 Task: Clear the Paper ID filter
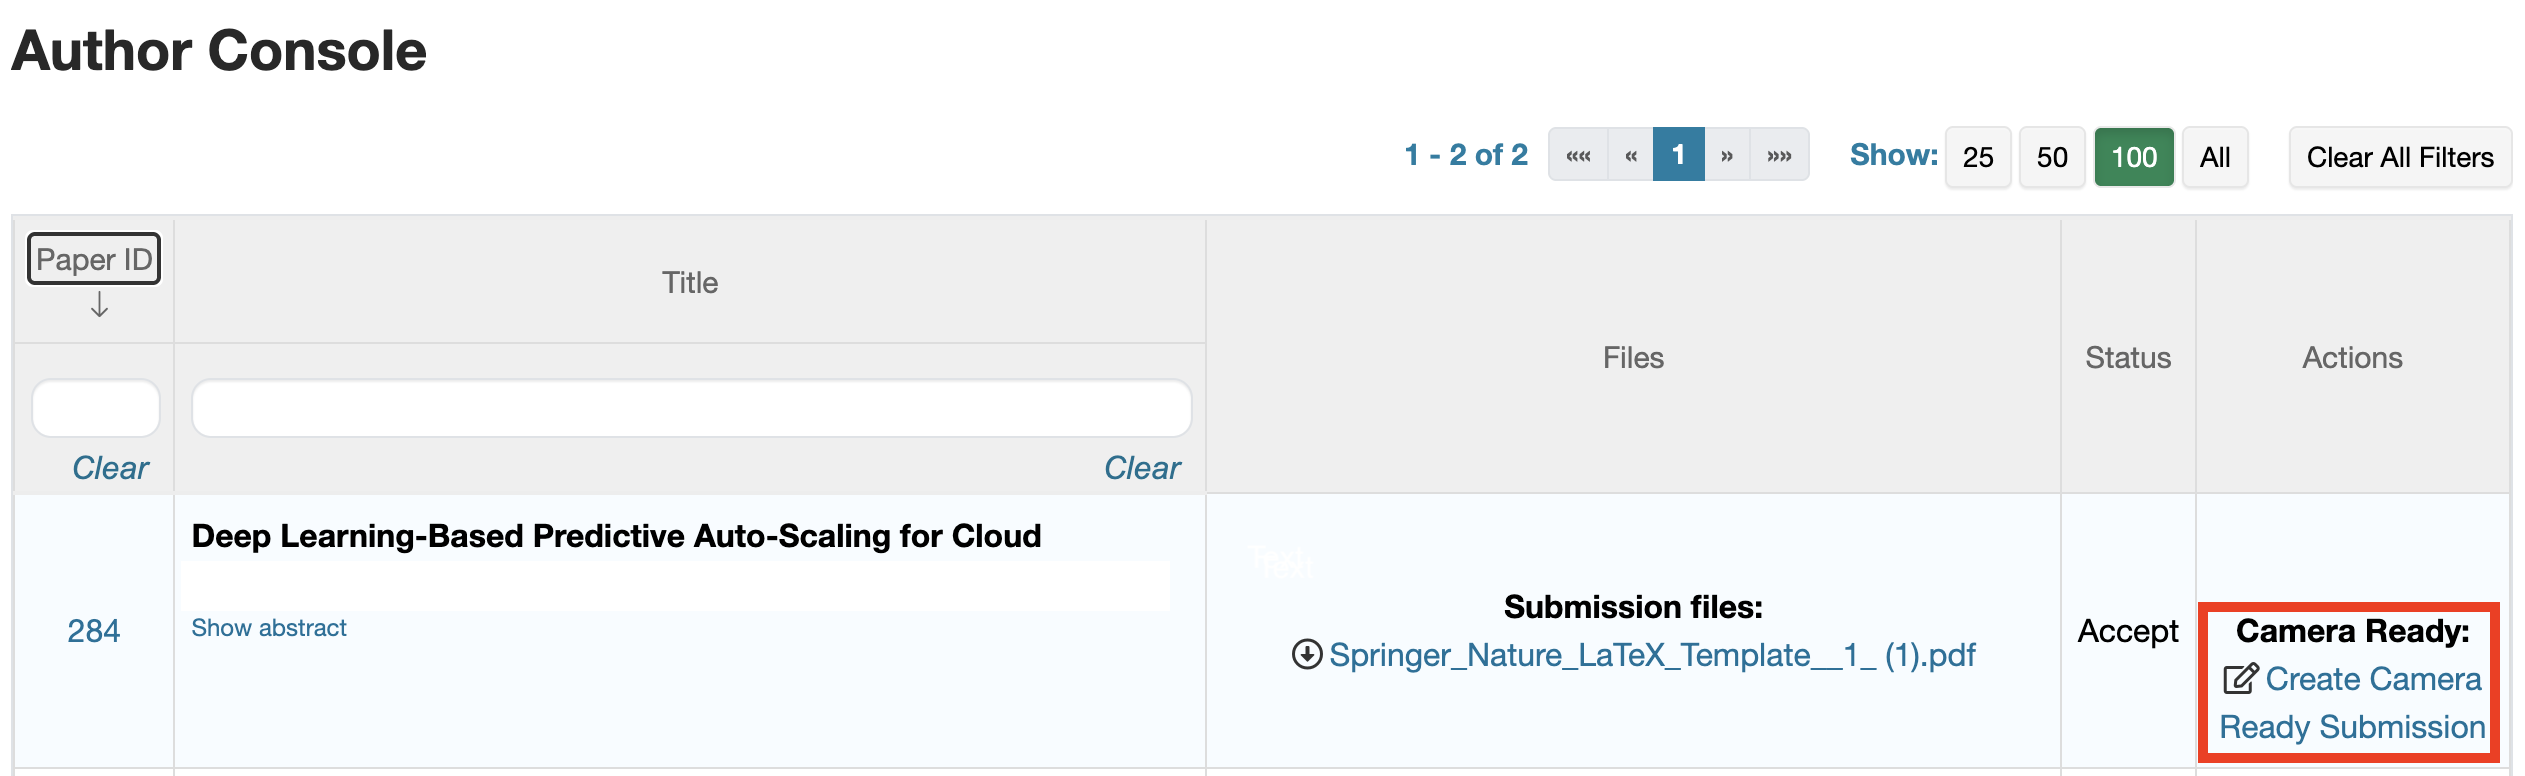(110, 468)
